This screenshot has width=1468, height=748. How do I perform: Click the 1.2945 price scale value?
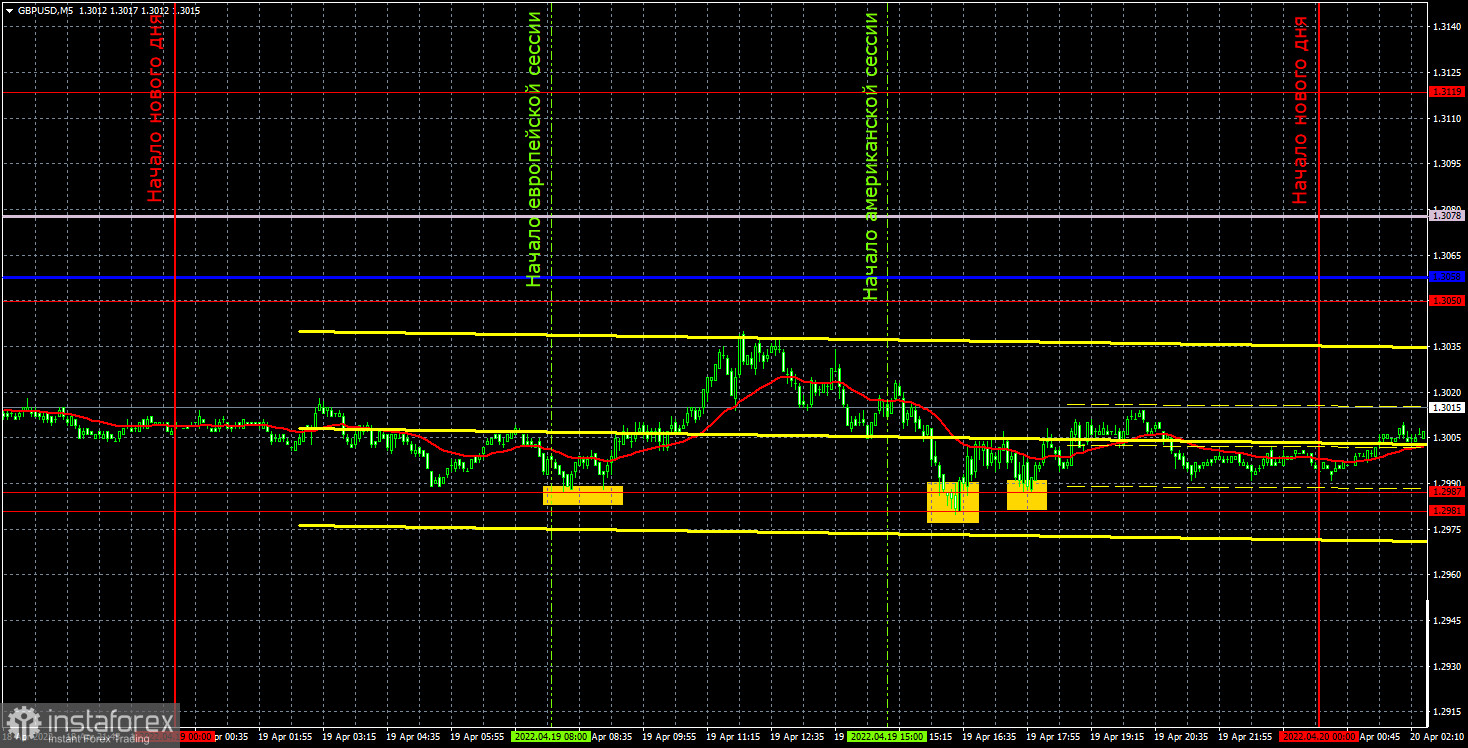coord(1446,620)
